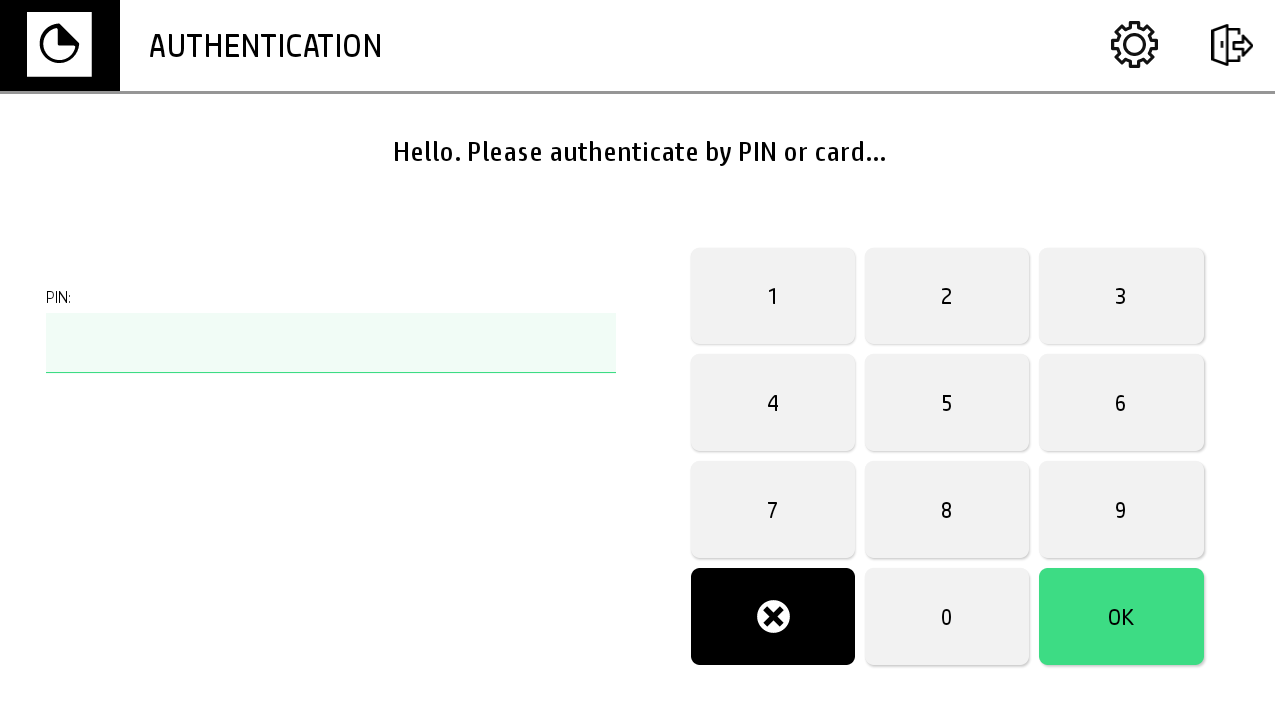Click the "Please authenticate by PIN" message
This screenshot has width=1275, height=713.
[639, 152]
